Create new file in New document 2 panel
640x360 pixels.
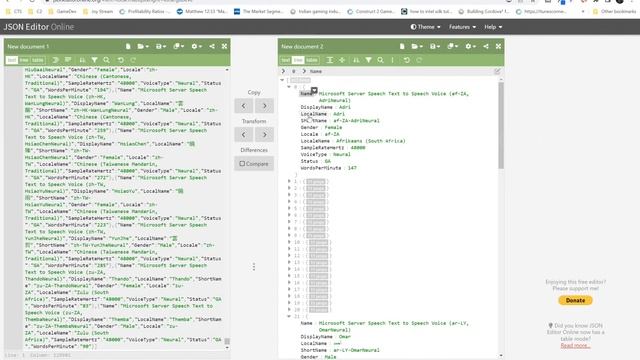point(402,47)
